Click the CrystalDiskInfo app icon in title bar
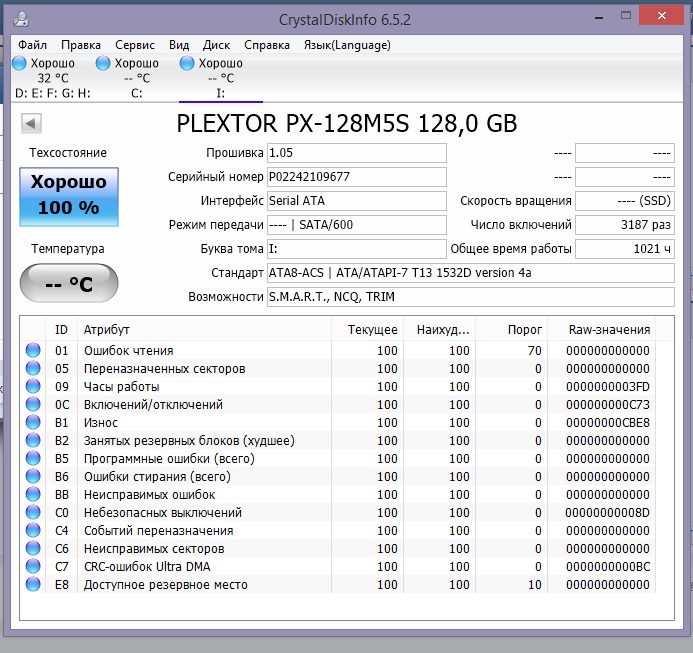 [x=21, y=19]
